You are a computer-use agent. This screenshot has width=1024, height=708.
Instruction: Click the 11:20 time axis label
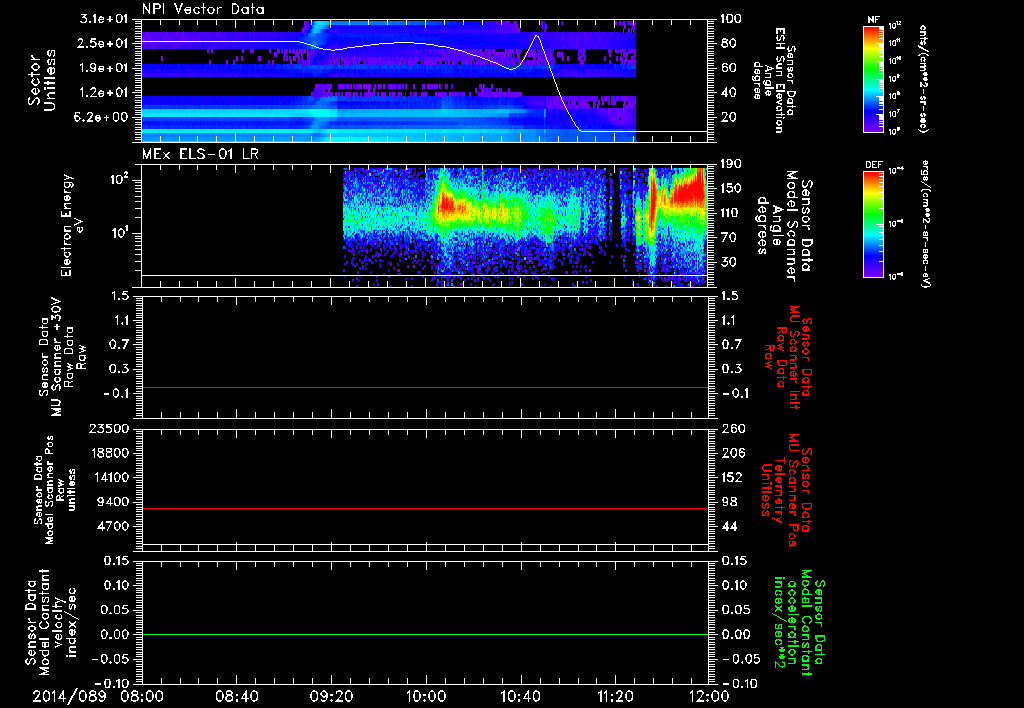pyautogui.click(x=615, y=696)
